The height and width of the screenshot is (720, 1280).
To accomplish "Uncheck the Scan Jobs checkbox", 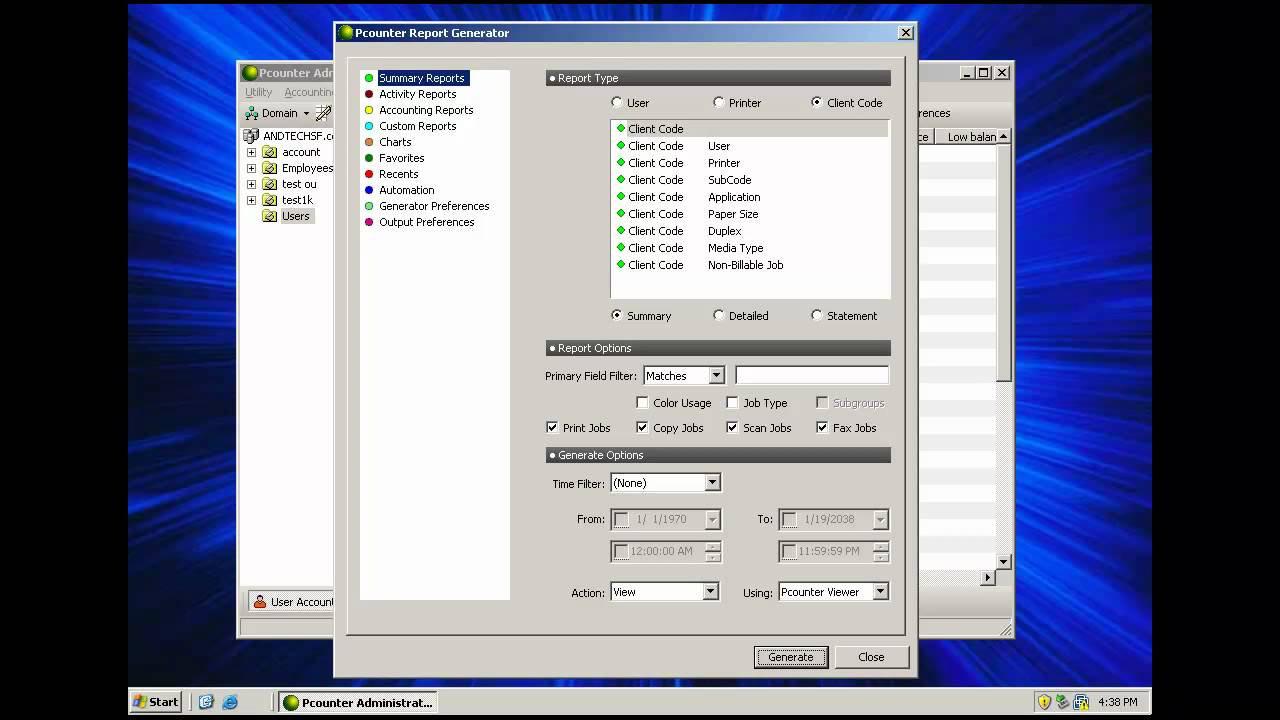I will tap(732, 427).
